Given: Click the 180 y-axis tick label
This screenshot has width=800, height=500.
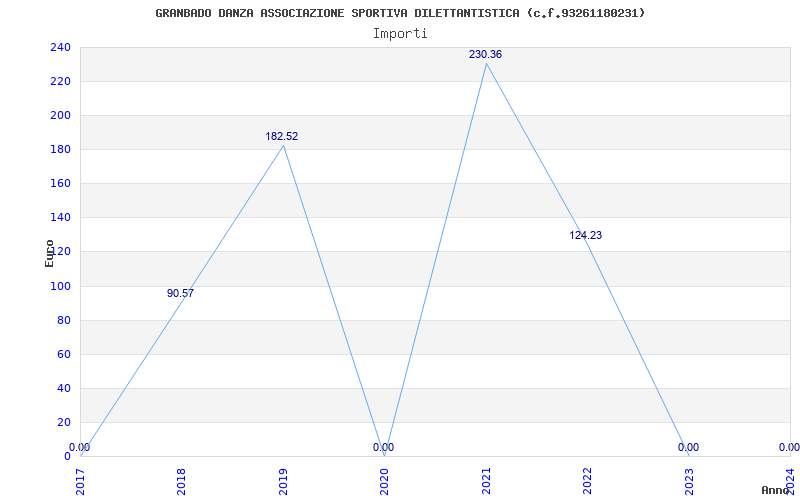Looking at the screenshot, I should (60, 149).
